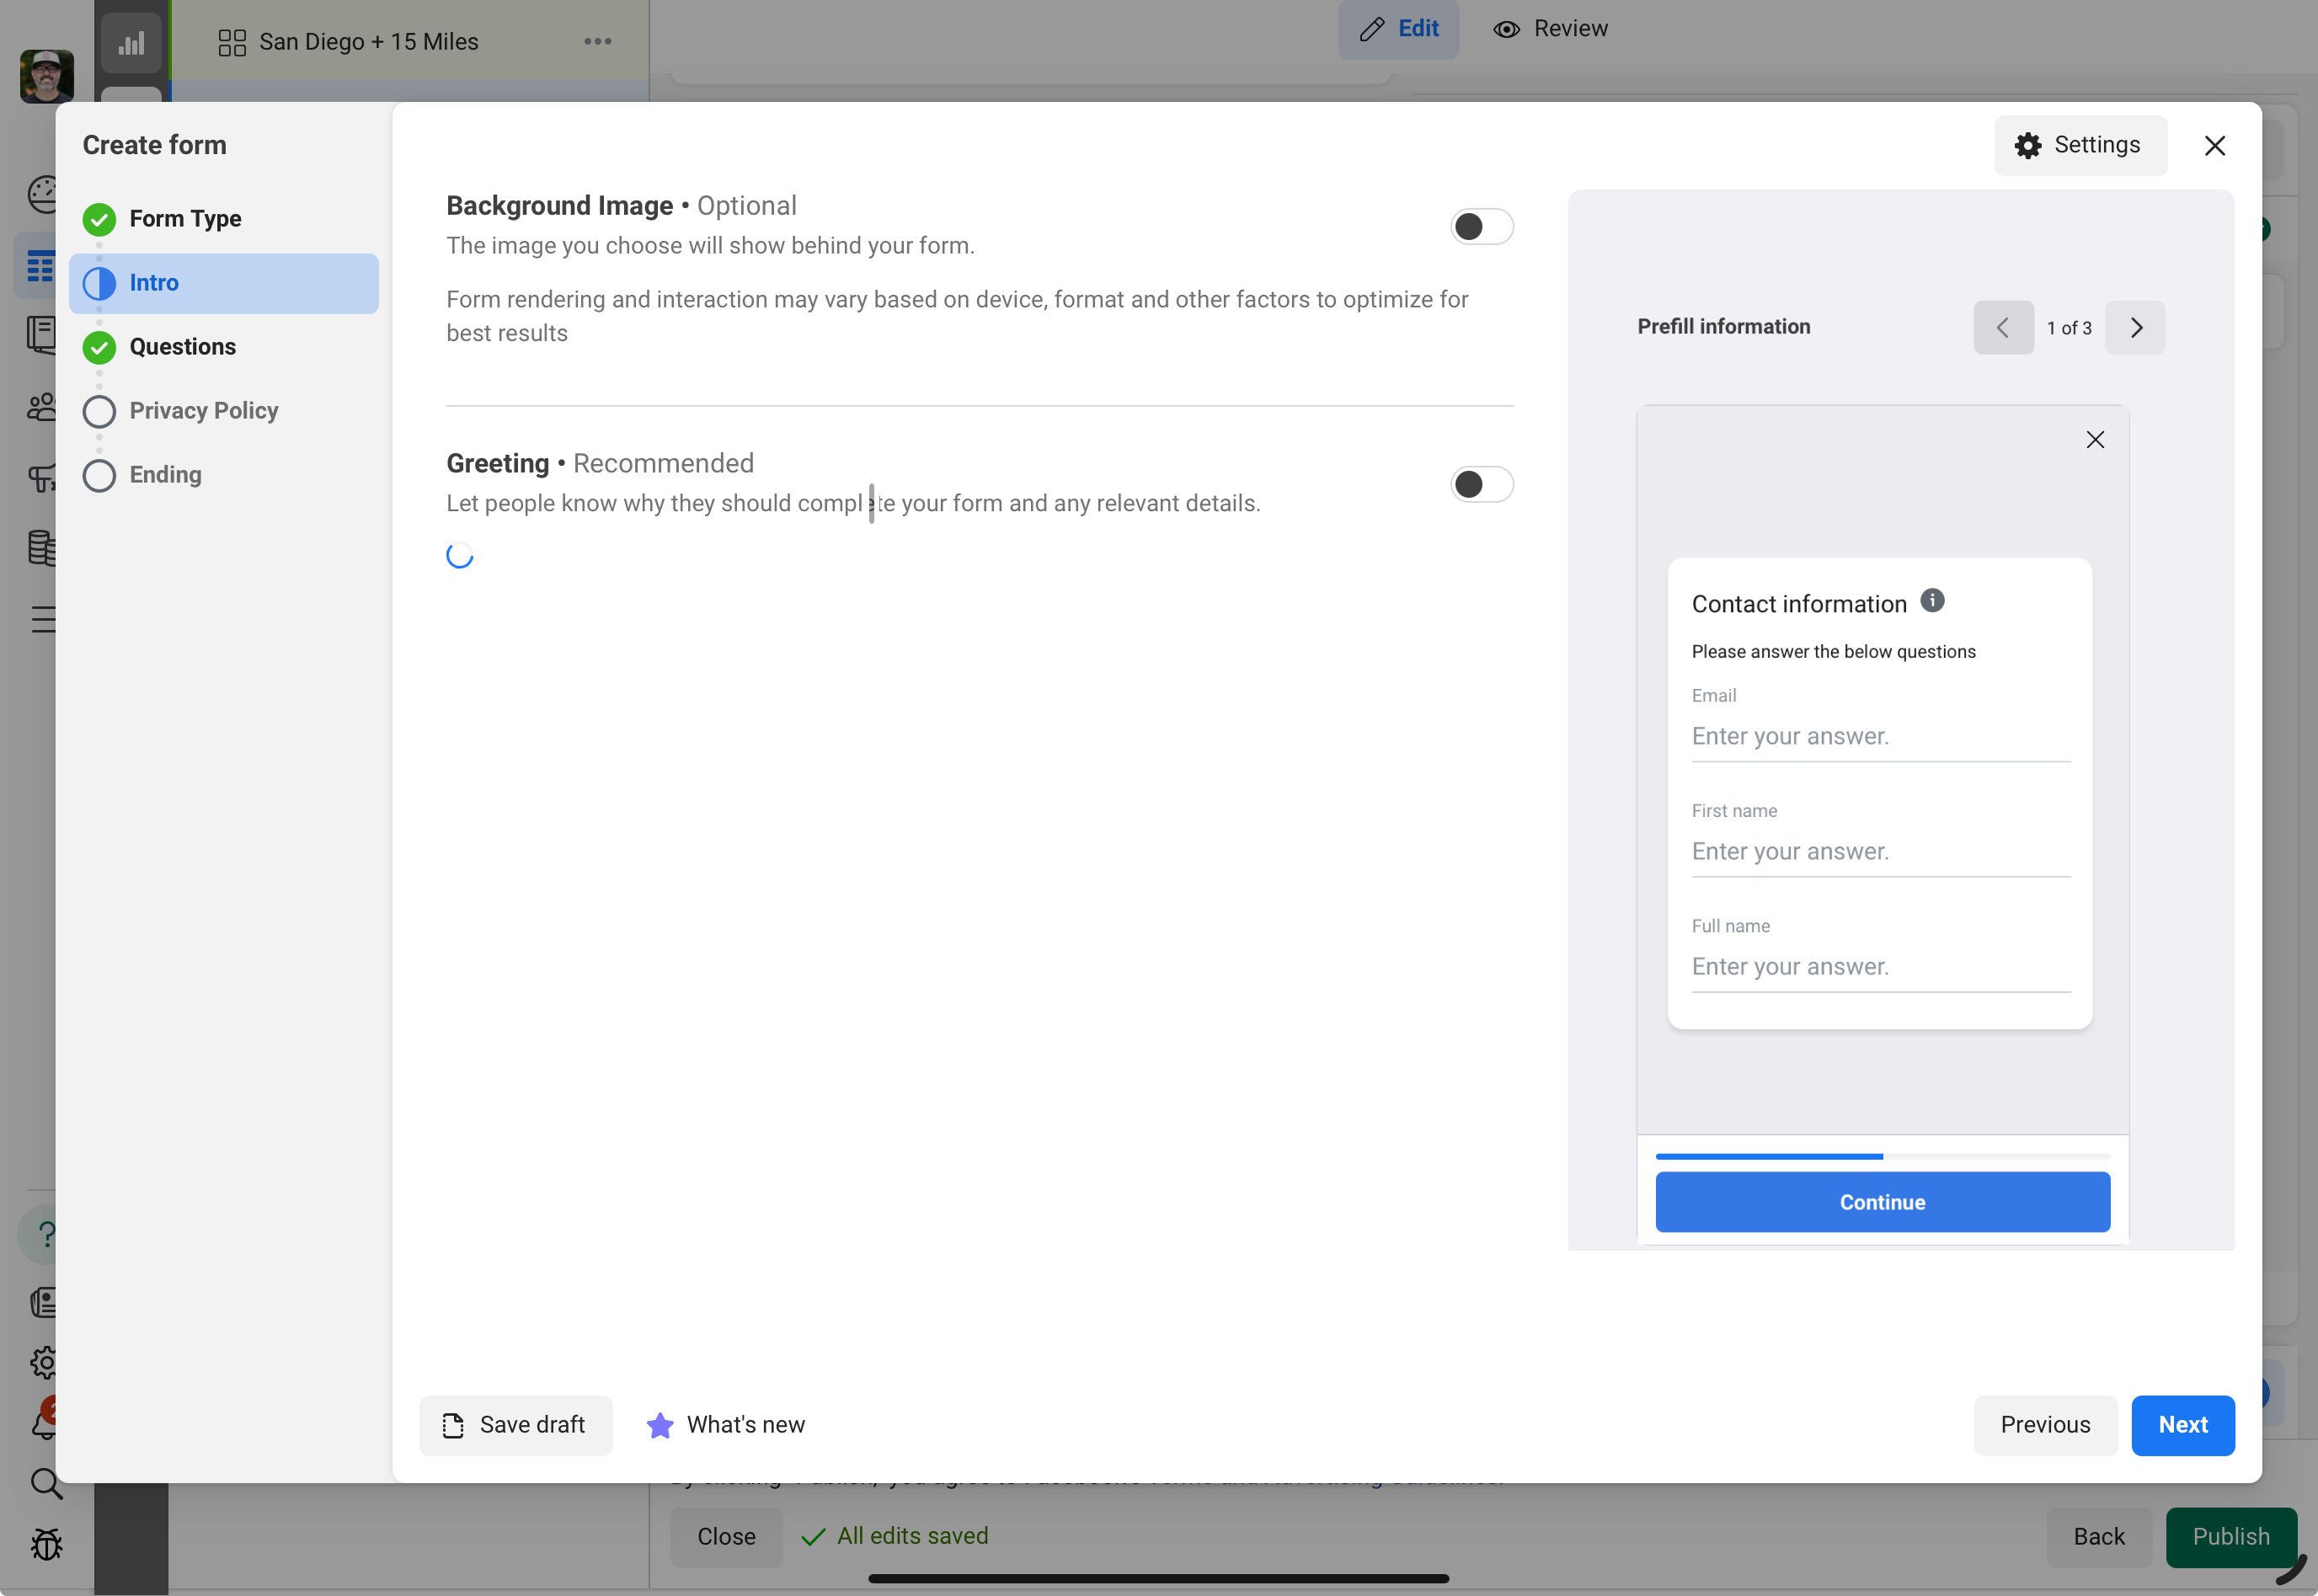The image size is (2318, 1596).
Task: Click the help question mark icon
Action: pyautogui.click(x=45, y=1234)
